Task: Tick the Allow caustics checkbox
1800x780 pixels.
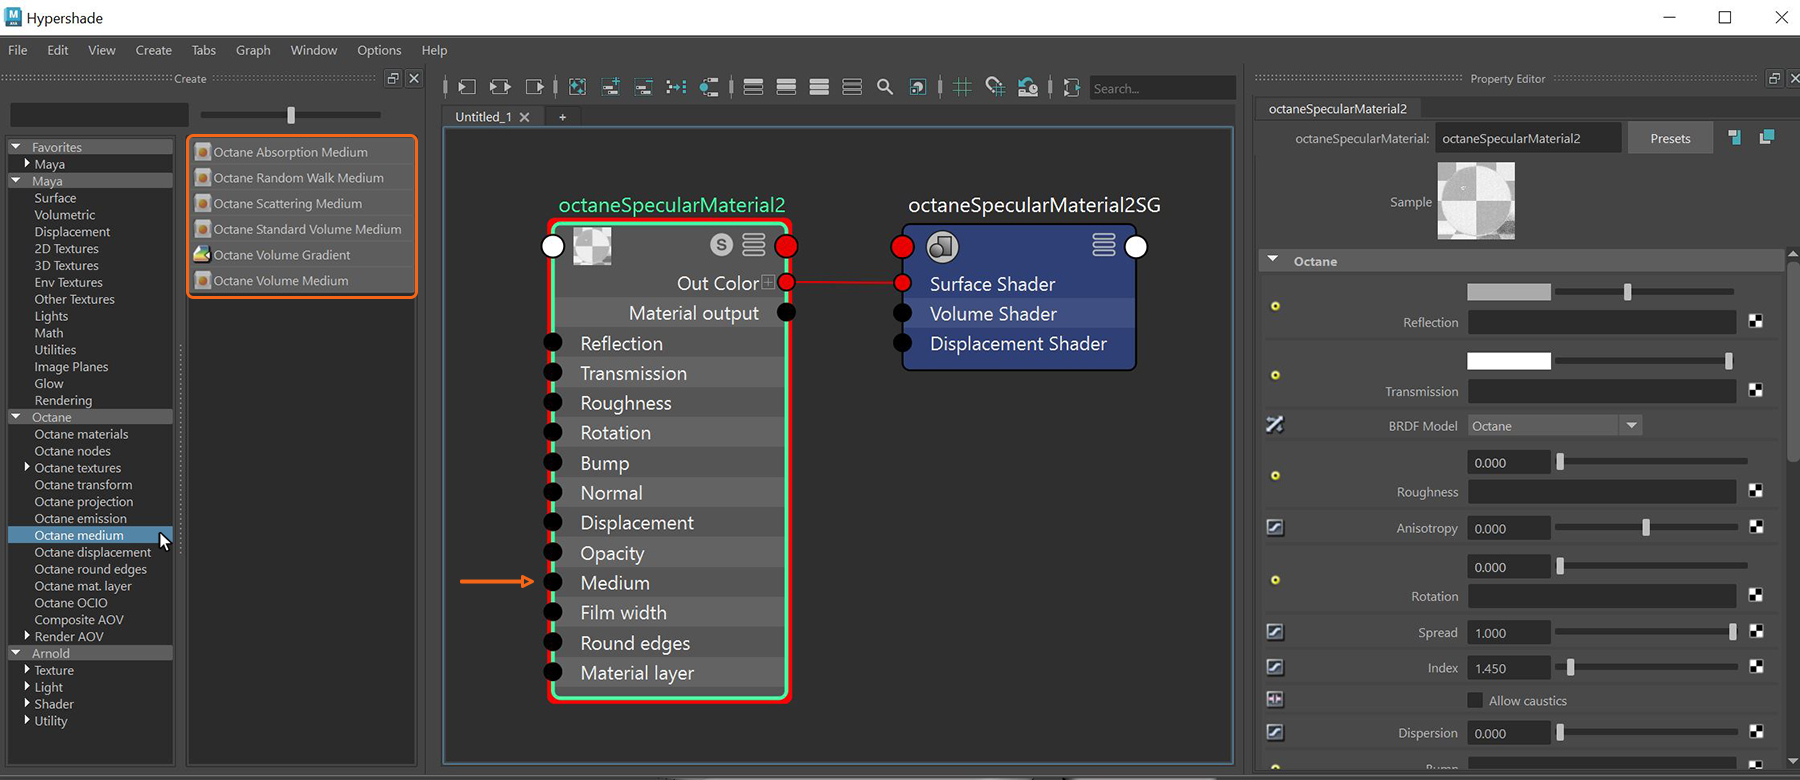Action: [1475, 700]
